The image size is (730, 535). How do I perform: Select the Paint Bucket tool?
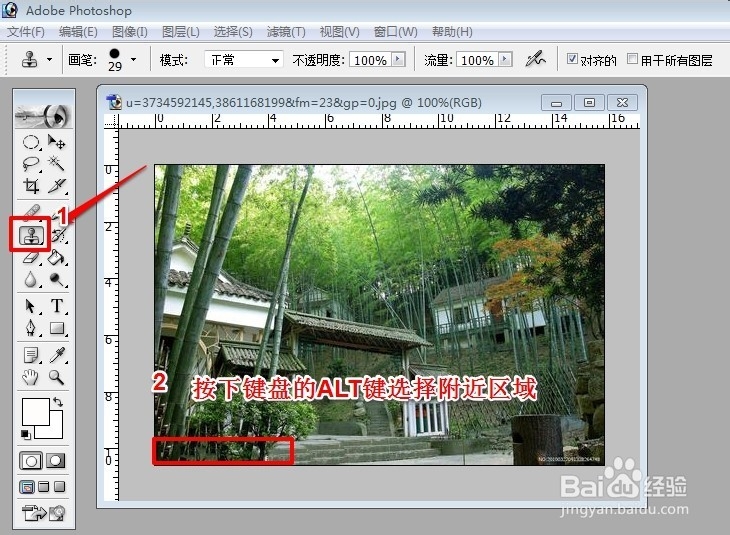point(56,257)
